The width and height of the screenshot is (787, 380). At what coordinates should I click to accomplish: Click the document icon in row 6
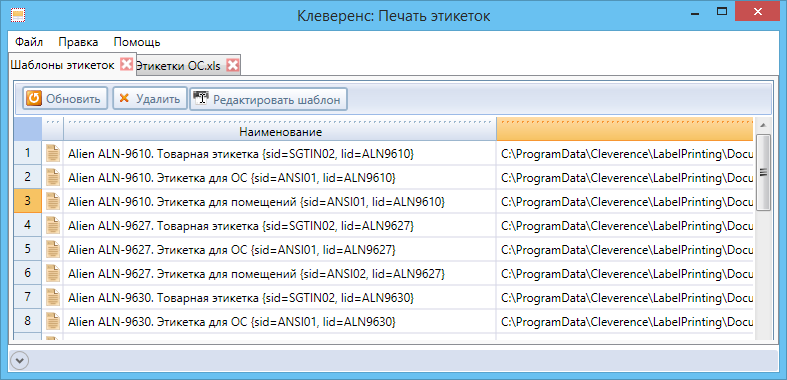(52, 274)
